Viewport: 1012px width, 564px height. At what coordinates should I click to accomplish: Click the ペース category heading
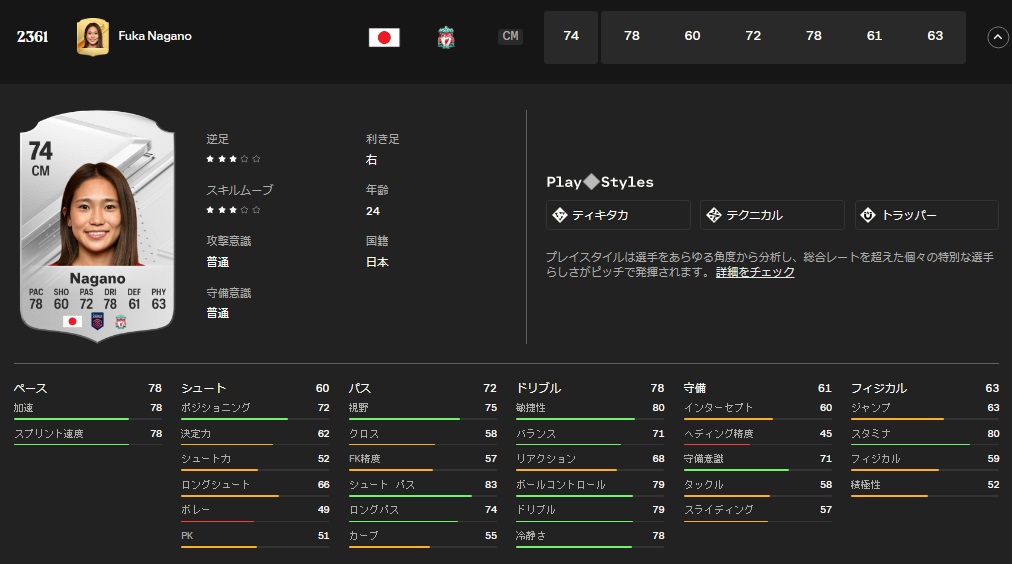(x=30, y=388)
